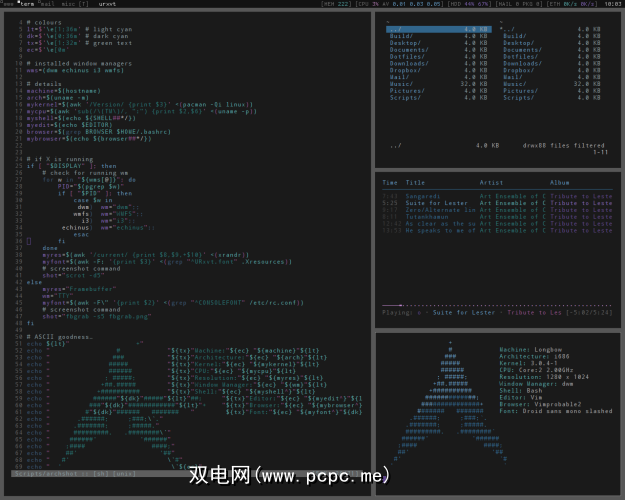Click the urxvt window title in bar
The width and height of the screenshot is (625, 500).
tap(107, 4)
